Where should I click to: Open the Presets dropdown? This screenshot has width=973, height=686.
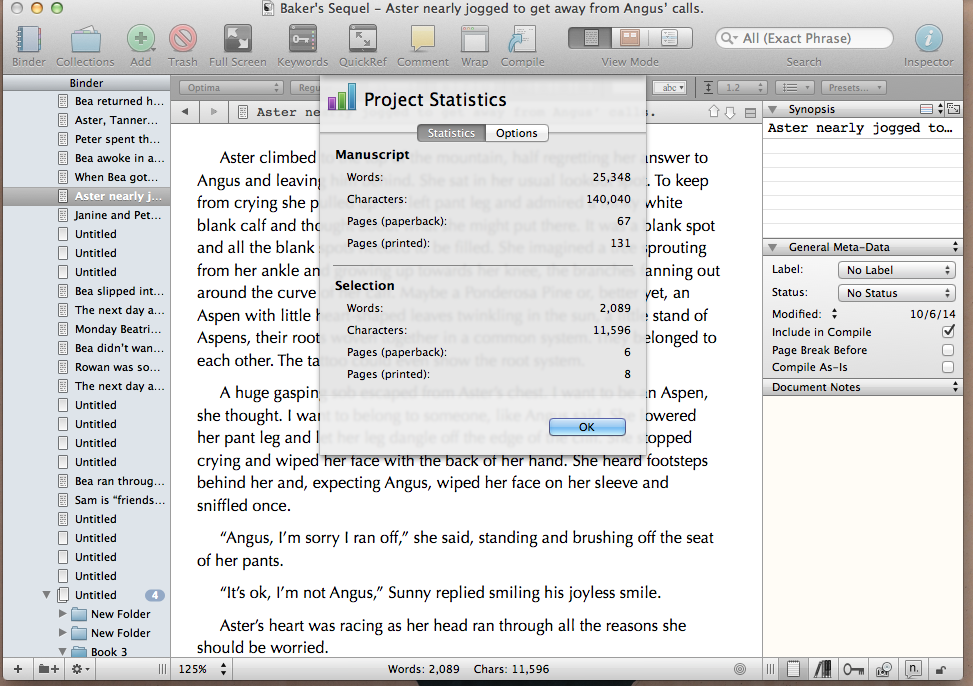(x=854, y=88)
